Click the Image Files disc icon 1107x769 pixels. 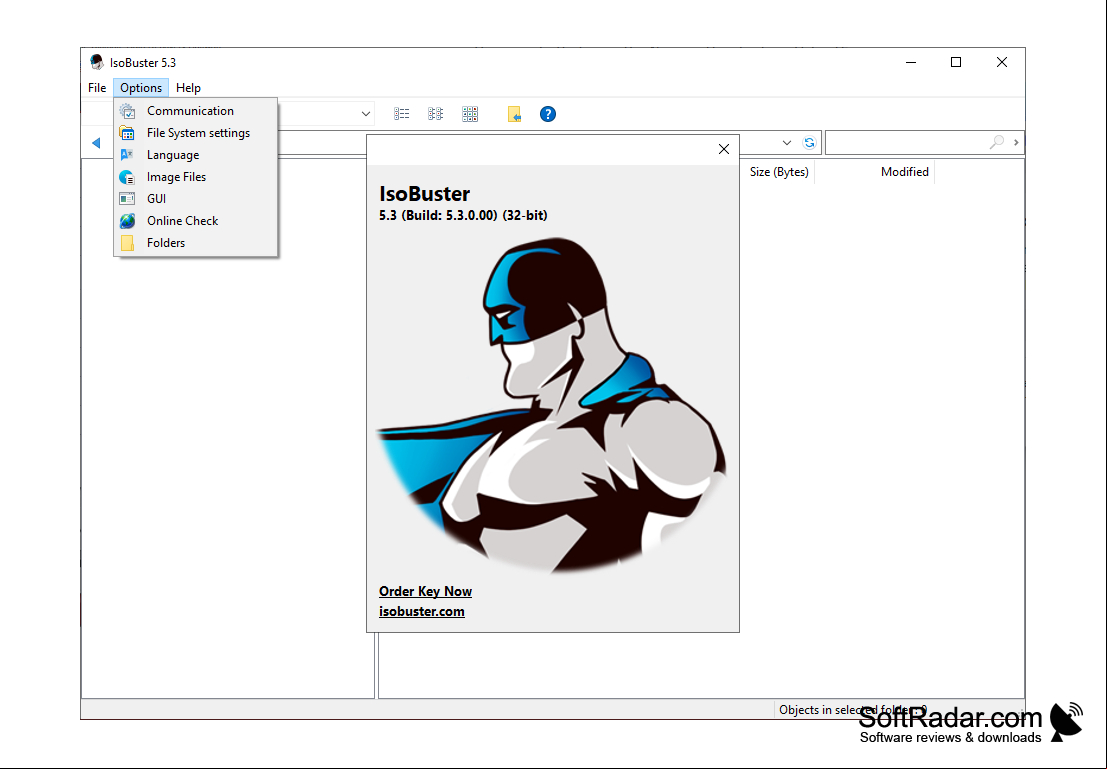click(127, 177)
